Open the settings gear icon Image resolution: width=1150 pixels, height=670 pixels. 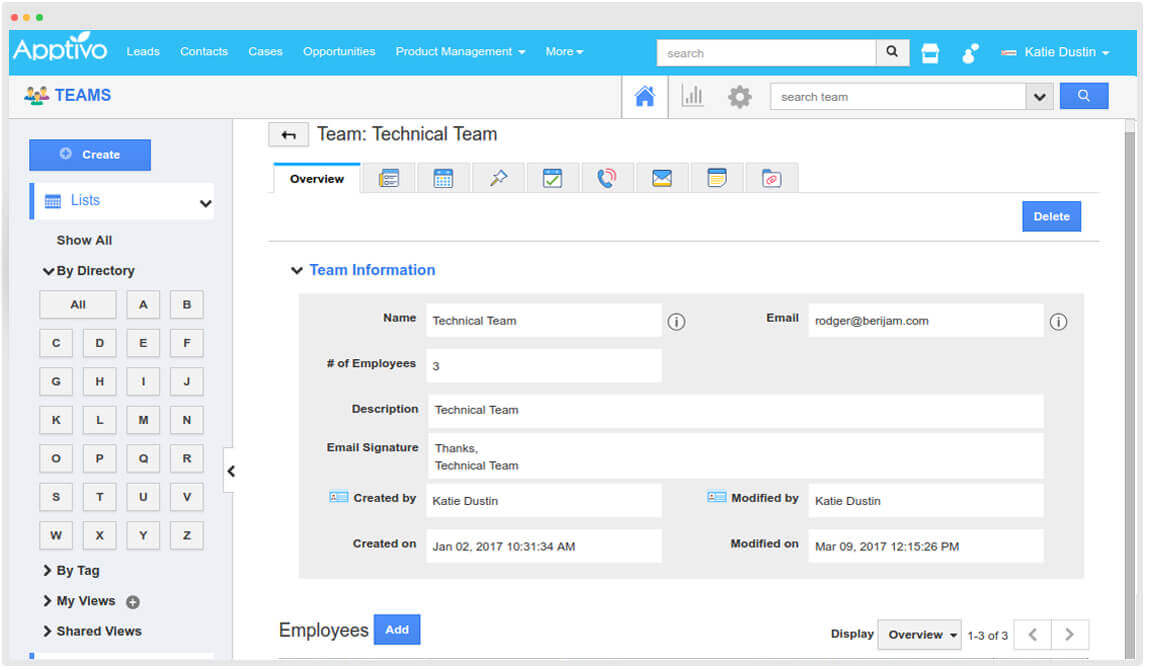[x=740, y=96]
